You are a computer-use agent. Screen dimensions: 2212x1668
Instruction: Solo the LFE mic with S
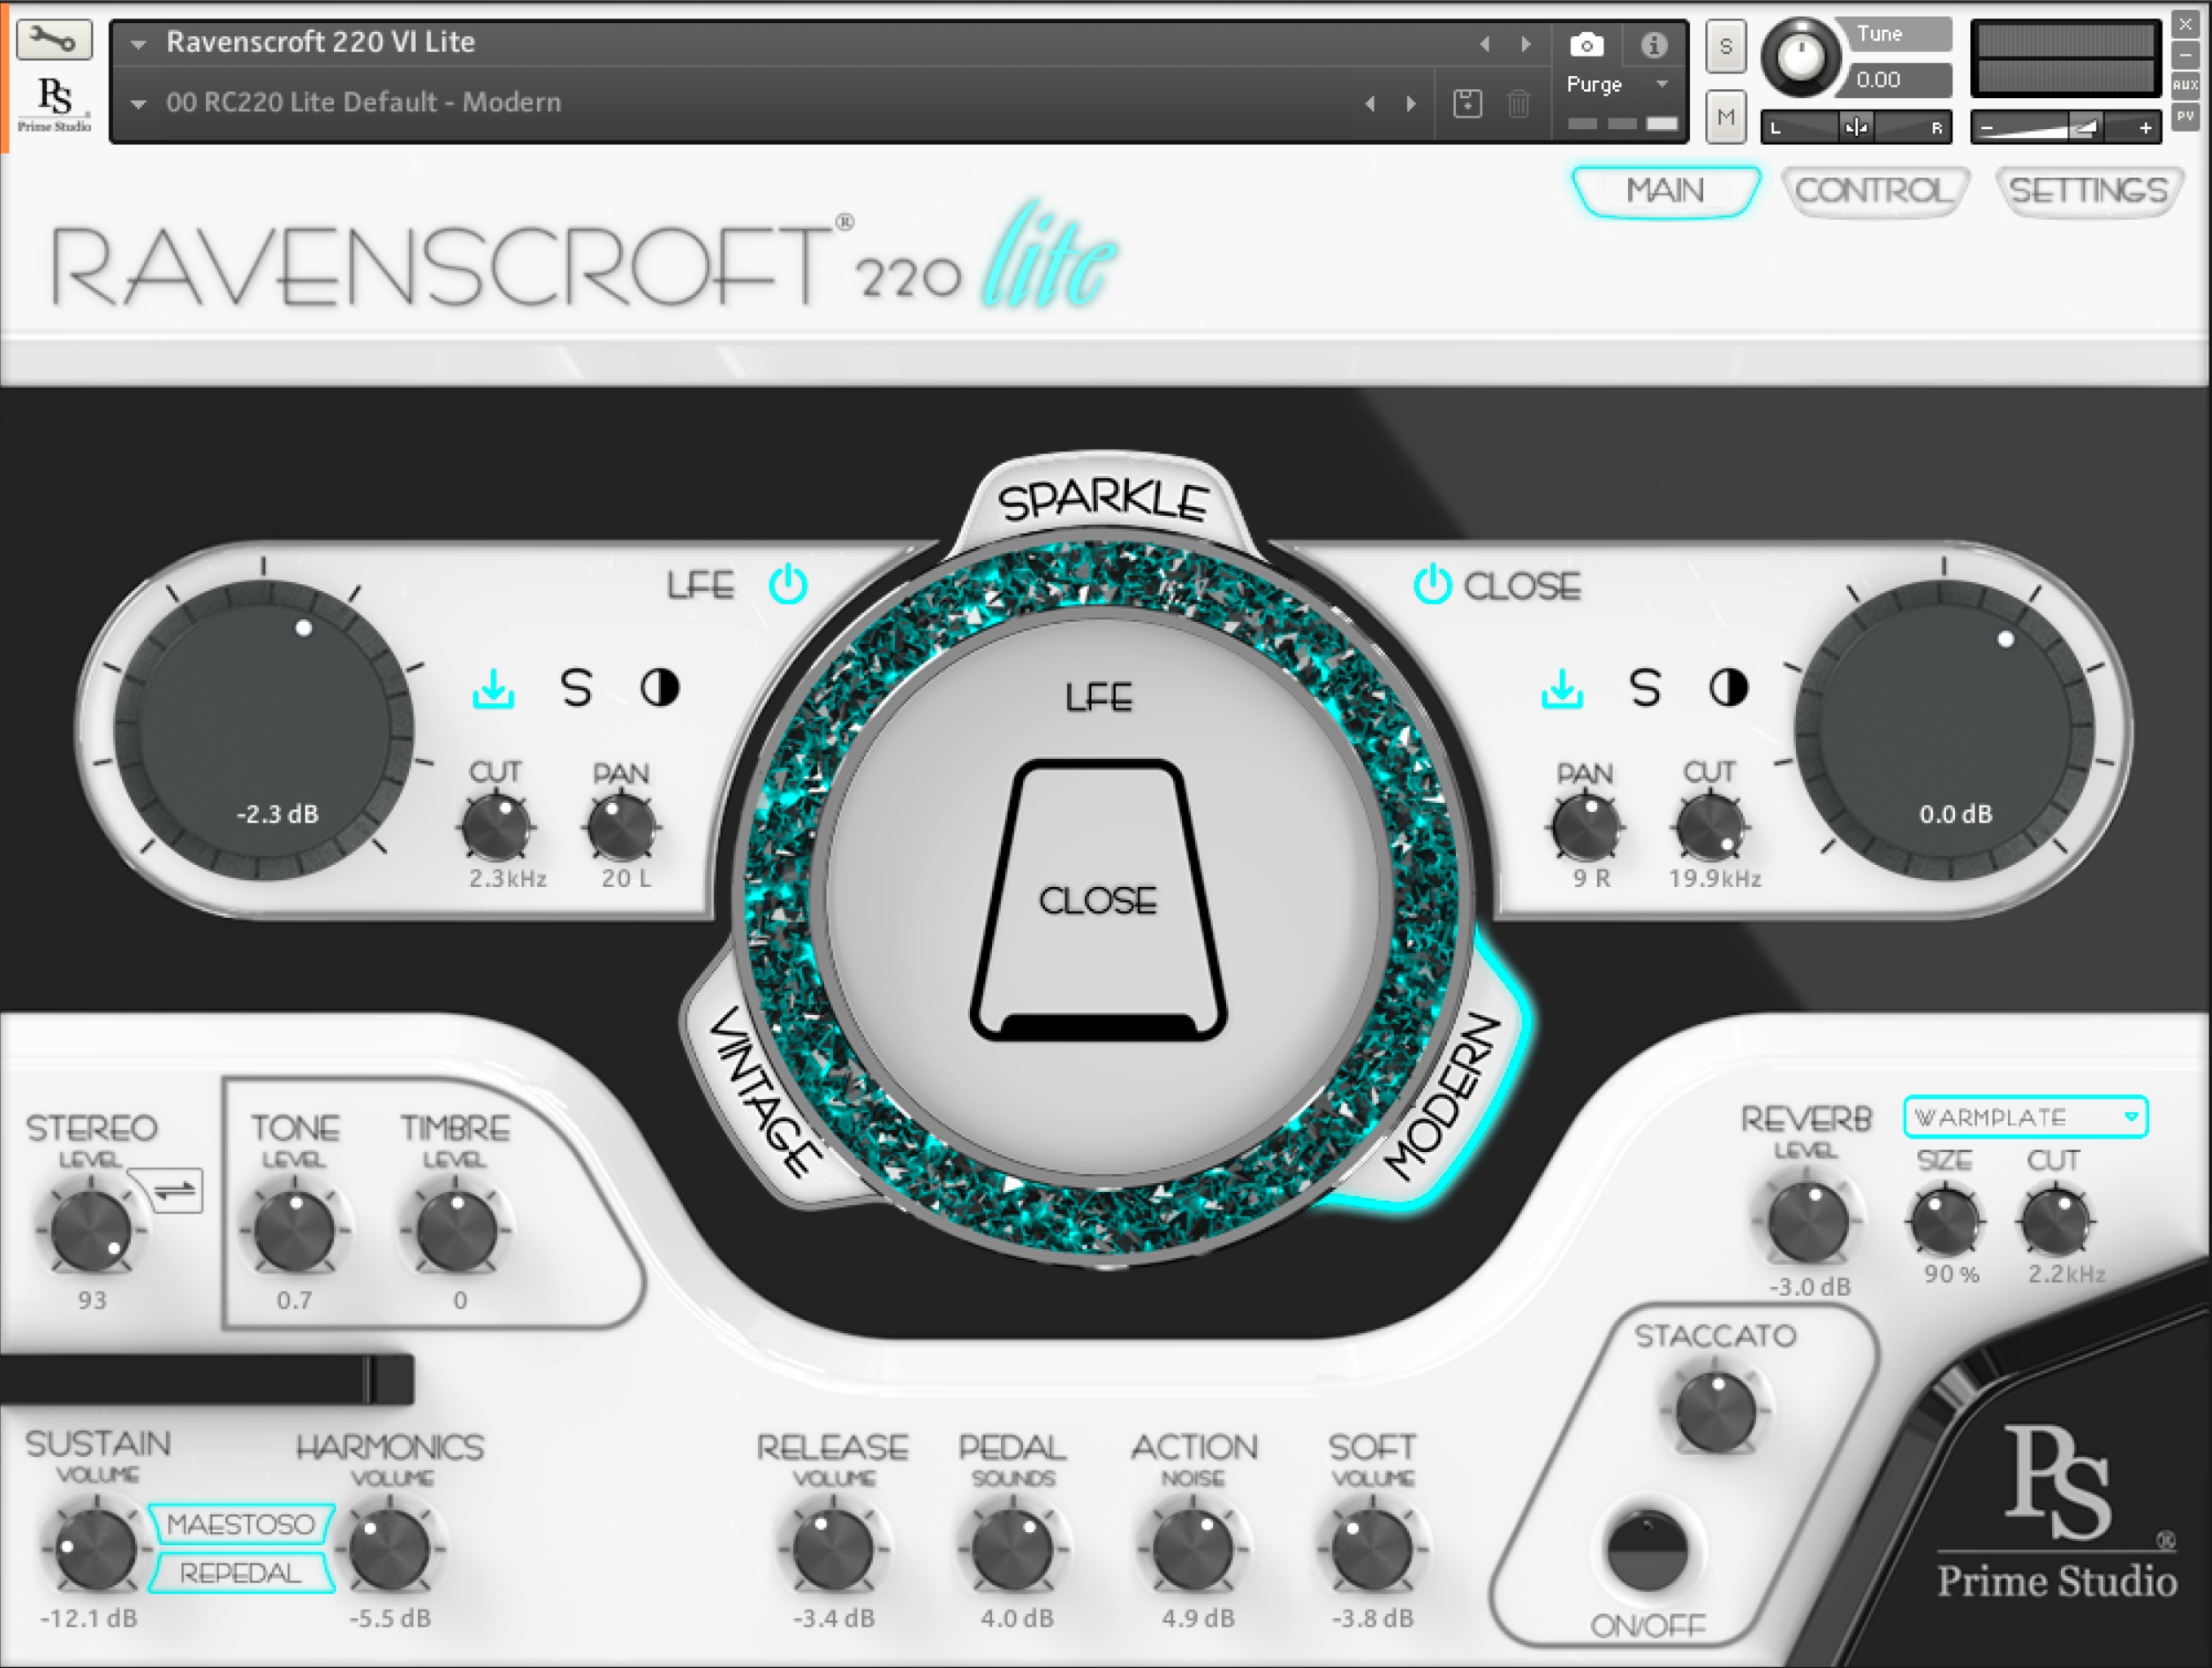point(576,689)
